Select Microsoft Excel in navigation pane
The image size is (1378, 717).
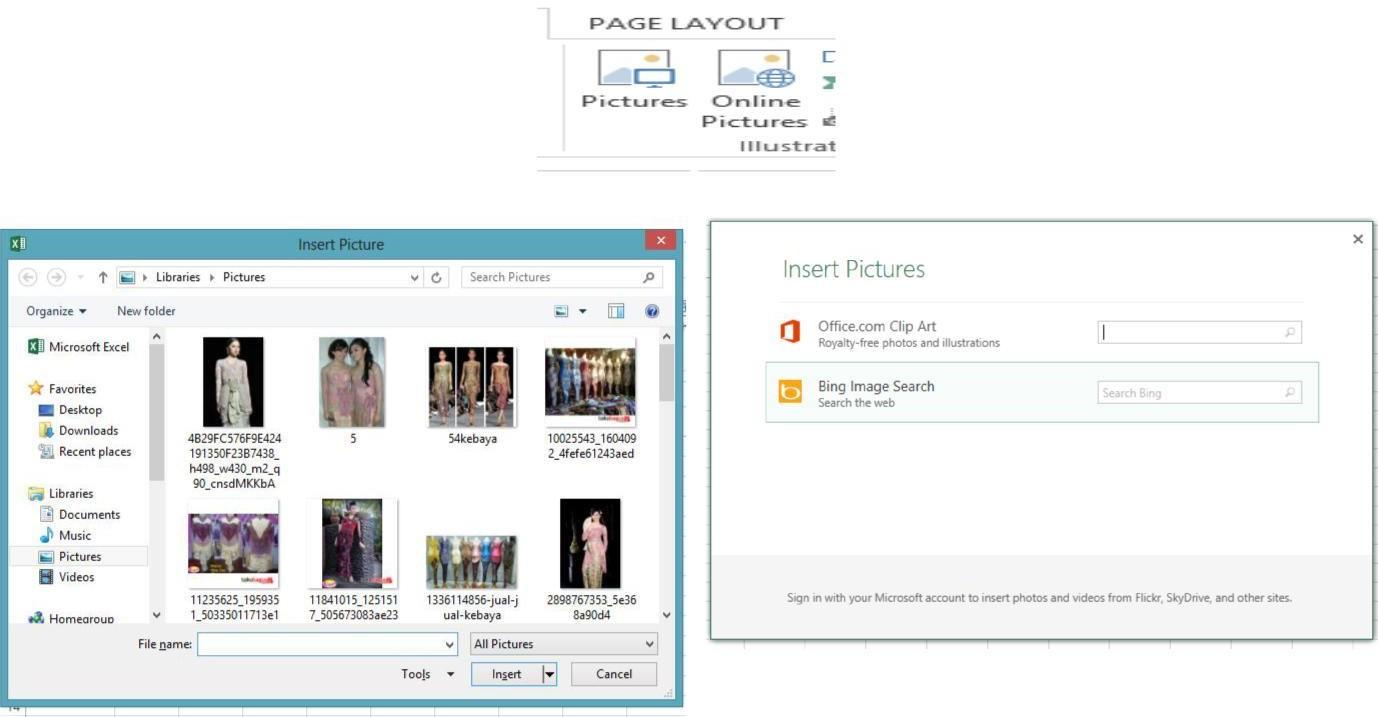(x=79, y=347)
